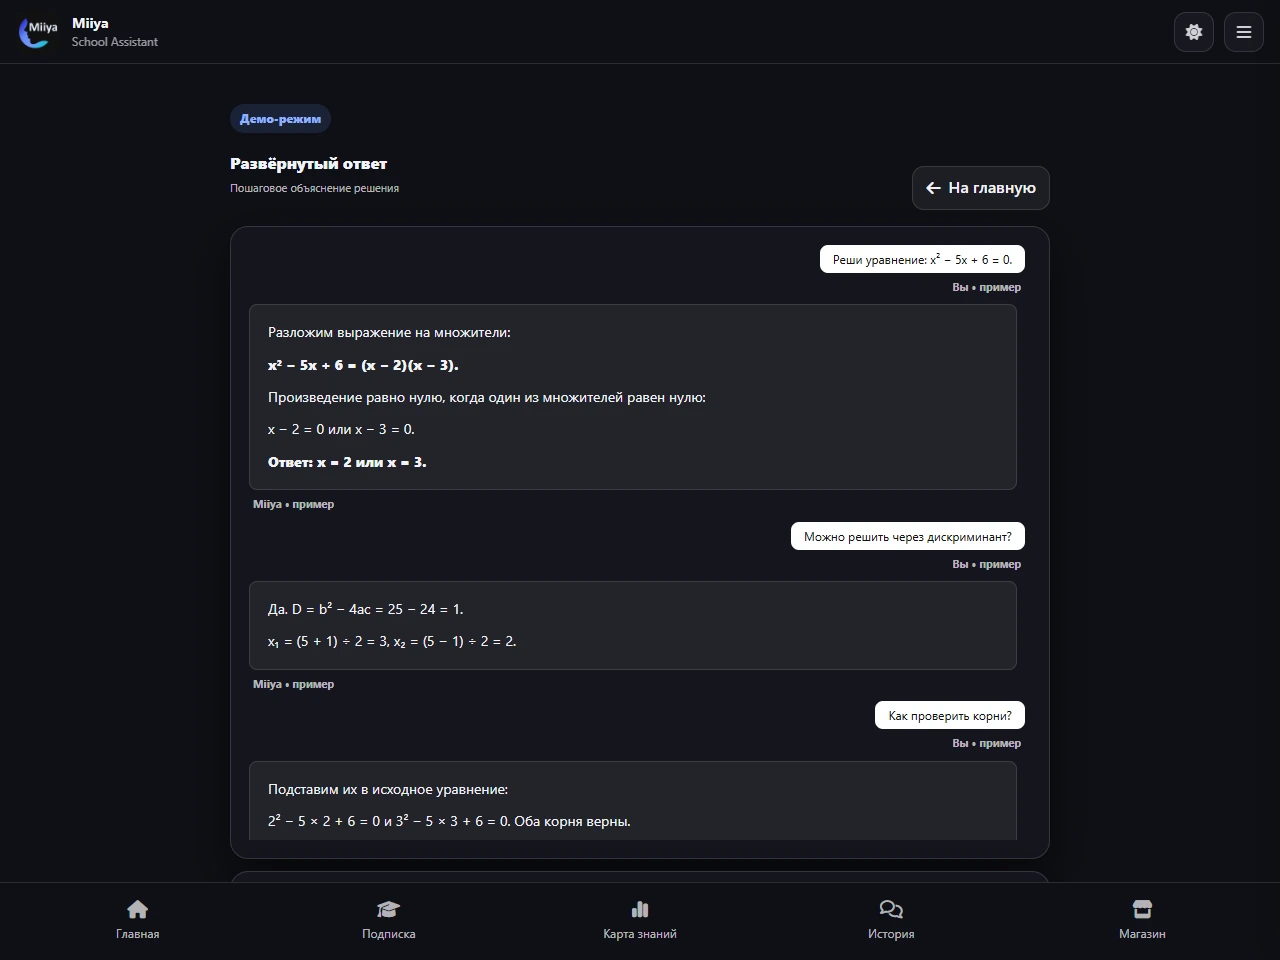
Task: Open settings via the gear icon
Action: (1193, 32)
